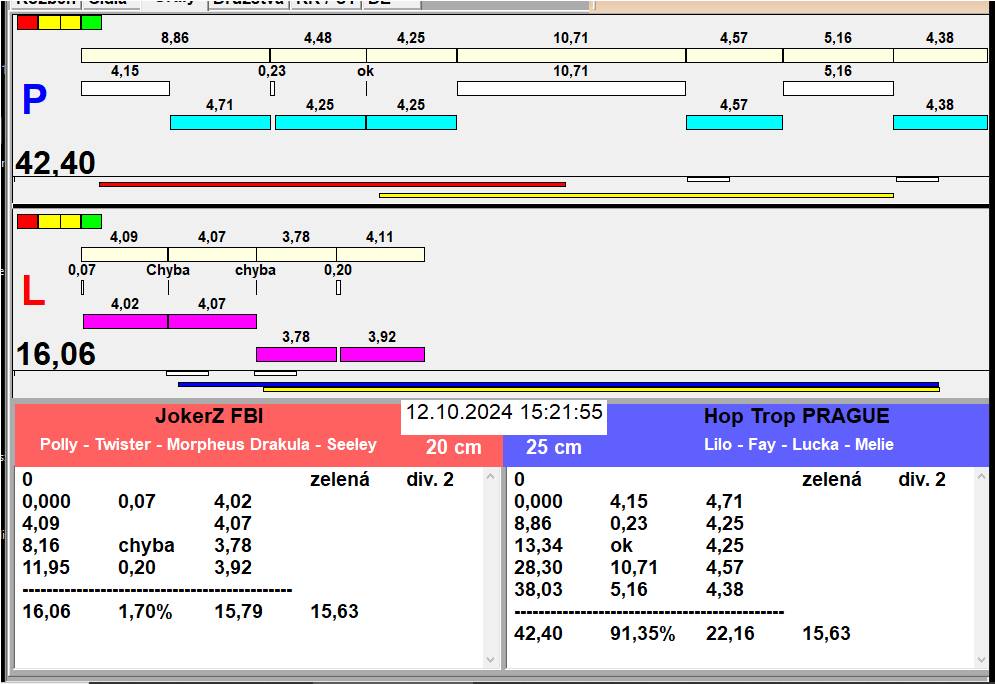
Task: Select the 8,86 beige bar in lane P
Action: (175, 55)
